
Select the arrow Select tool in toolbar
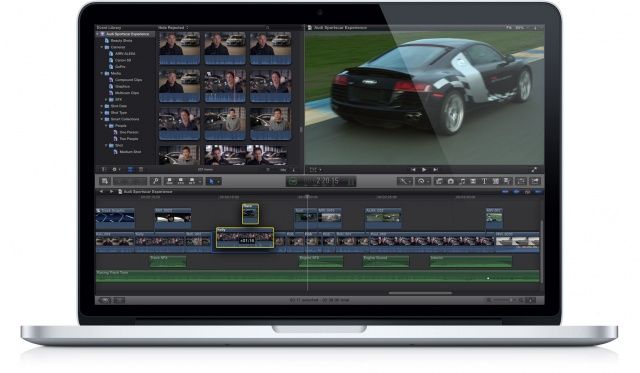tap(211, 181)
